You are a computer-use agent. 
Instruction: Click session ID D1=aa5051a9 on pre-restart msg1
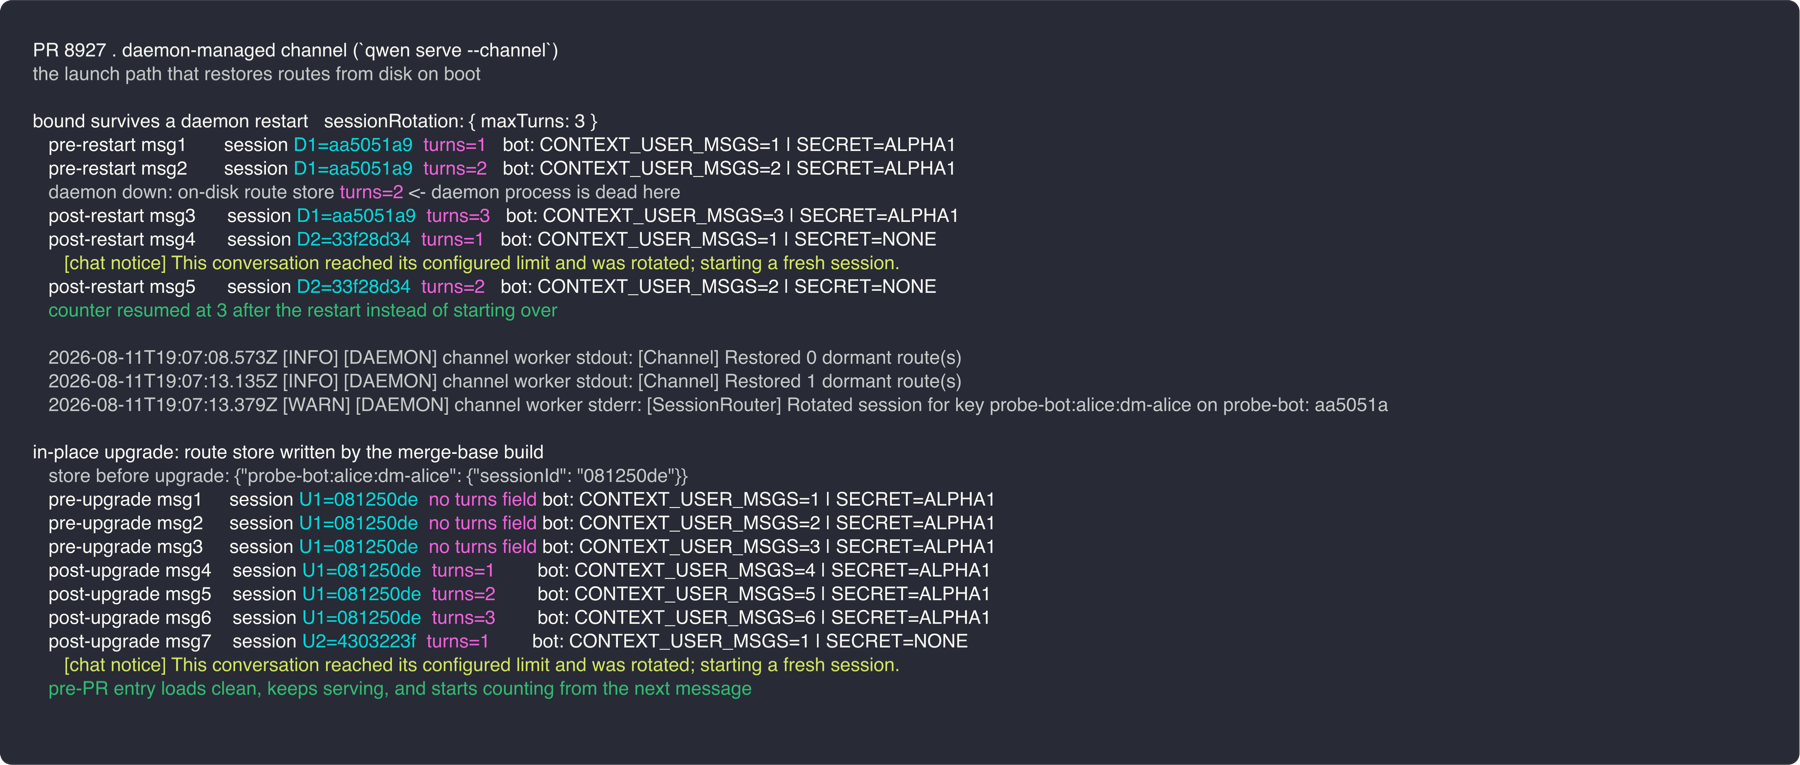(352, 145)
